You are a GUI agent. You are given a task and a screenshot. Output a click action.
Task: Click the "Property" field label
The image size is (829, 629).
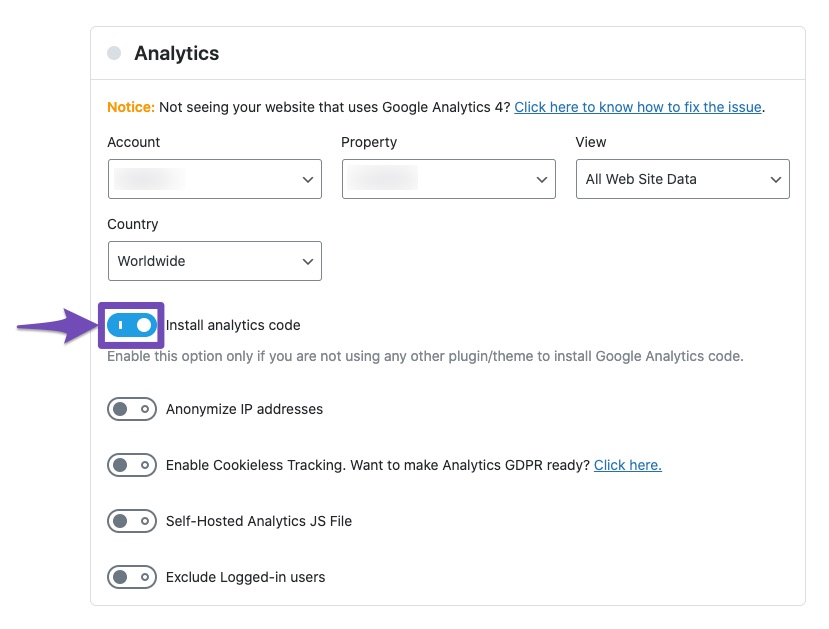369,142
